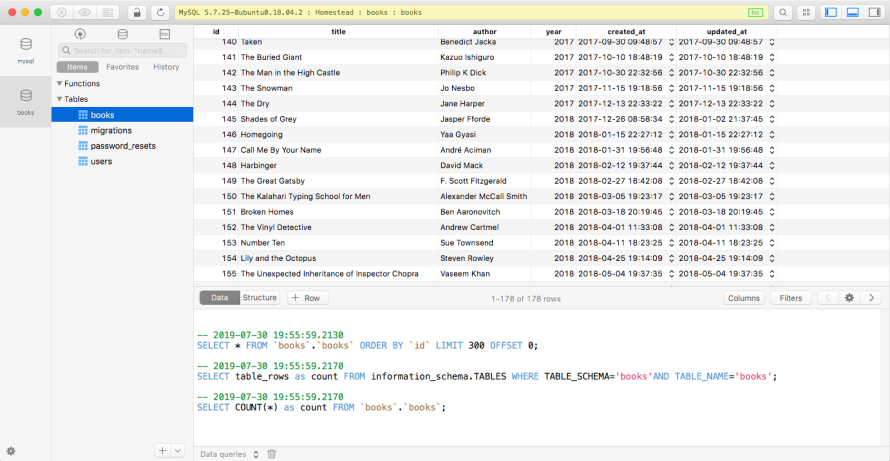Select the books database in left rail
Image resolution: width=890 pixels, height=461 pixels.
(26, 102)
